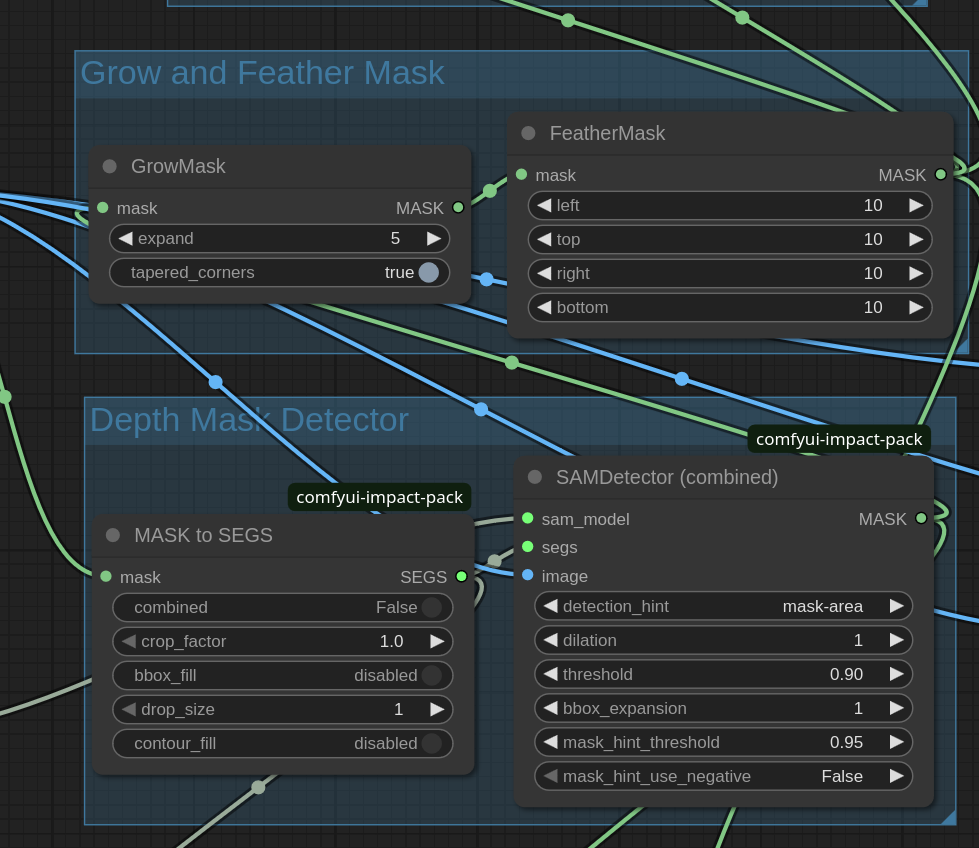The width and height of the screenshot is (979, 848).
Task: Select next detection_hint option
Action: pos(897,606)
